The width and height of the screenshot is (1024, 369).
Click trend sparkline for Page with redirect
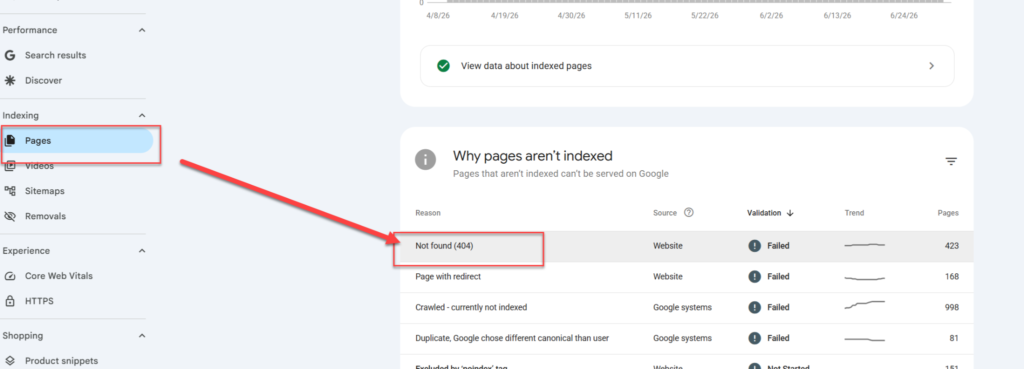[865, 278]
